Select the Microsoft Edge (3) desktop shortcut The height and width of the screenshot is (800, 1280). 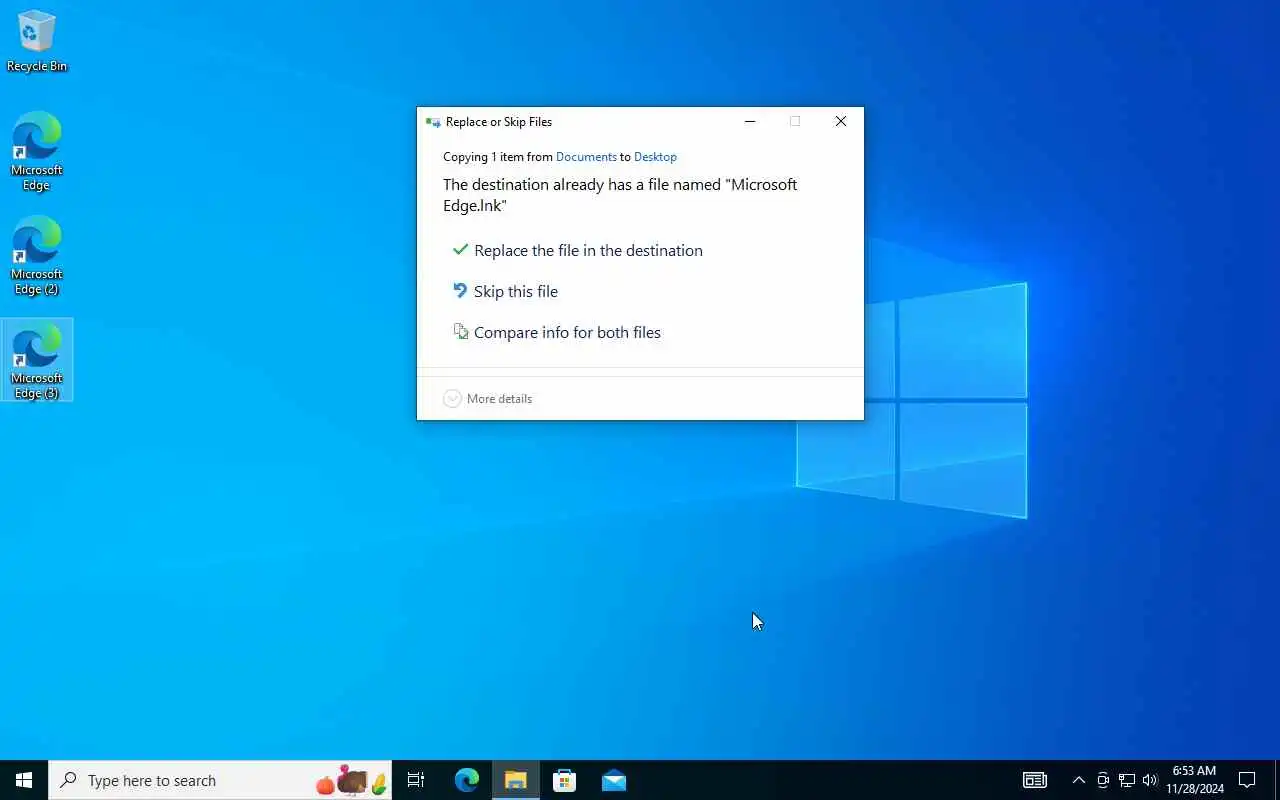[37, 360]
